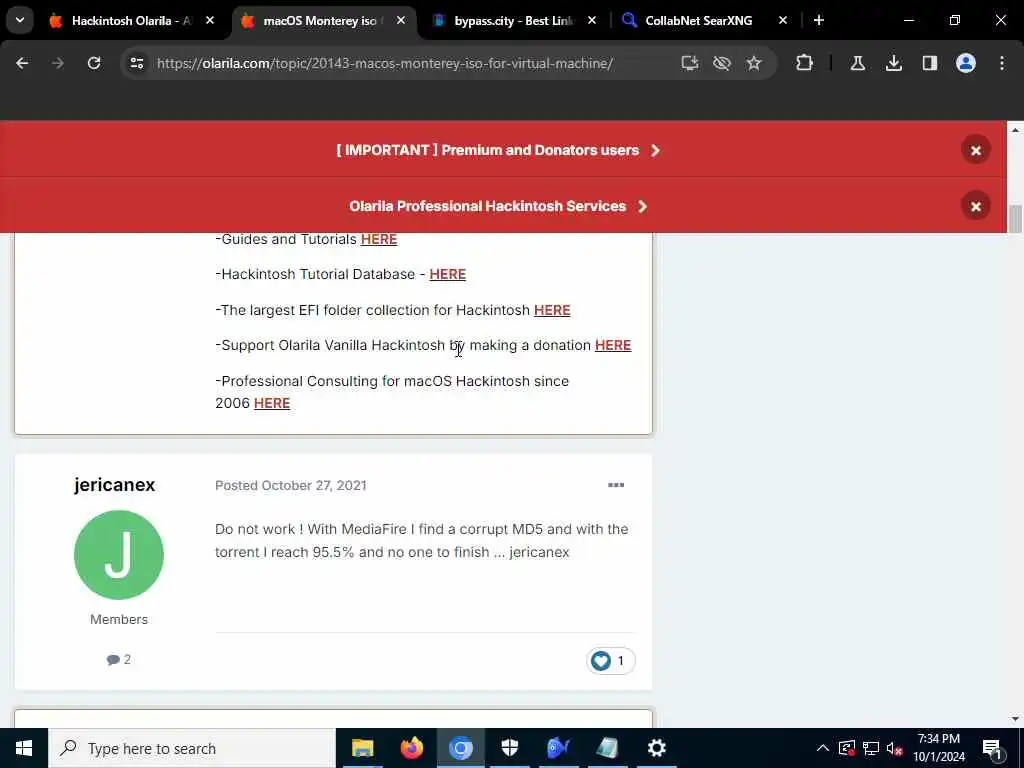View site information icon in address bar

coord(136,63)
